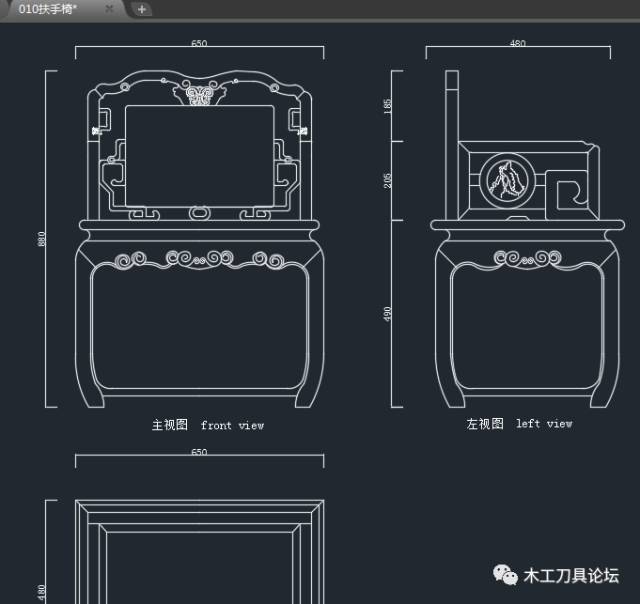Click the 左视图 left view label
640x604 pixels.
point(519,424)
